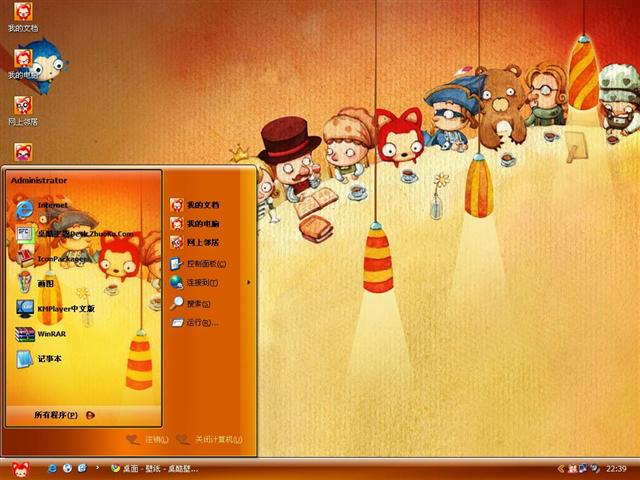Open the 运行(R)... run dialog

tap(194, 323)
